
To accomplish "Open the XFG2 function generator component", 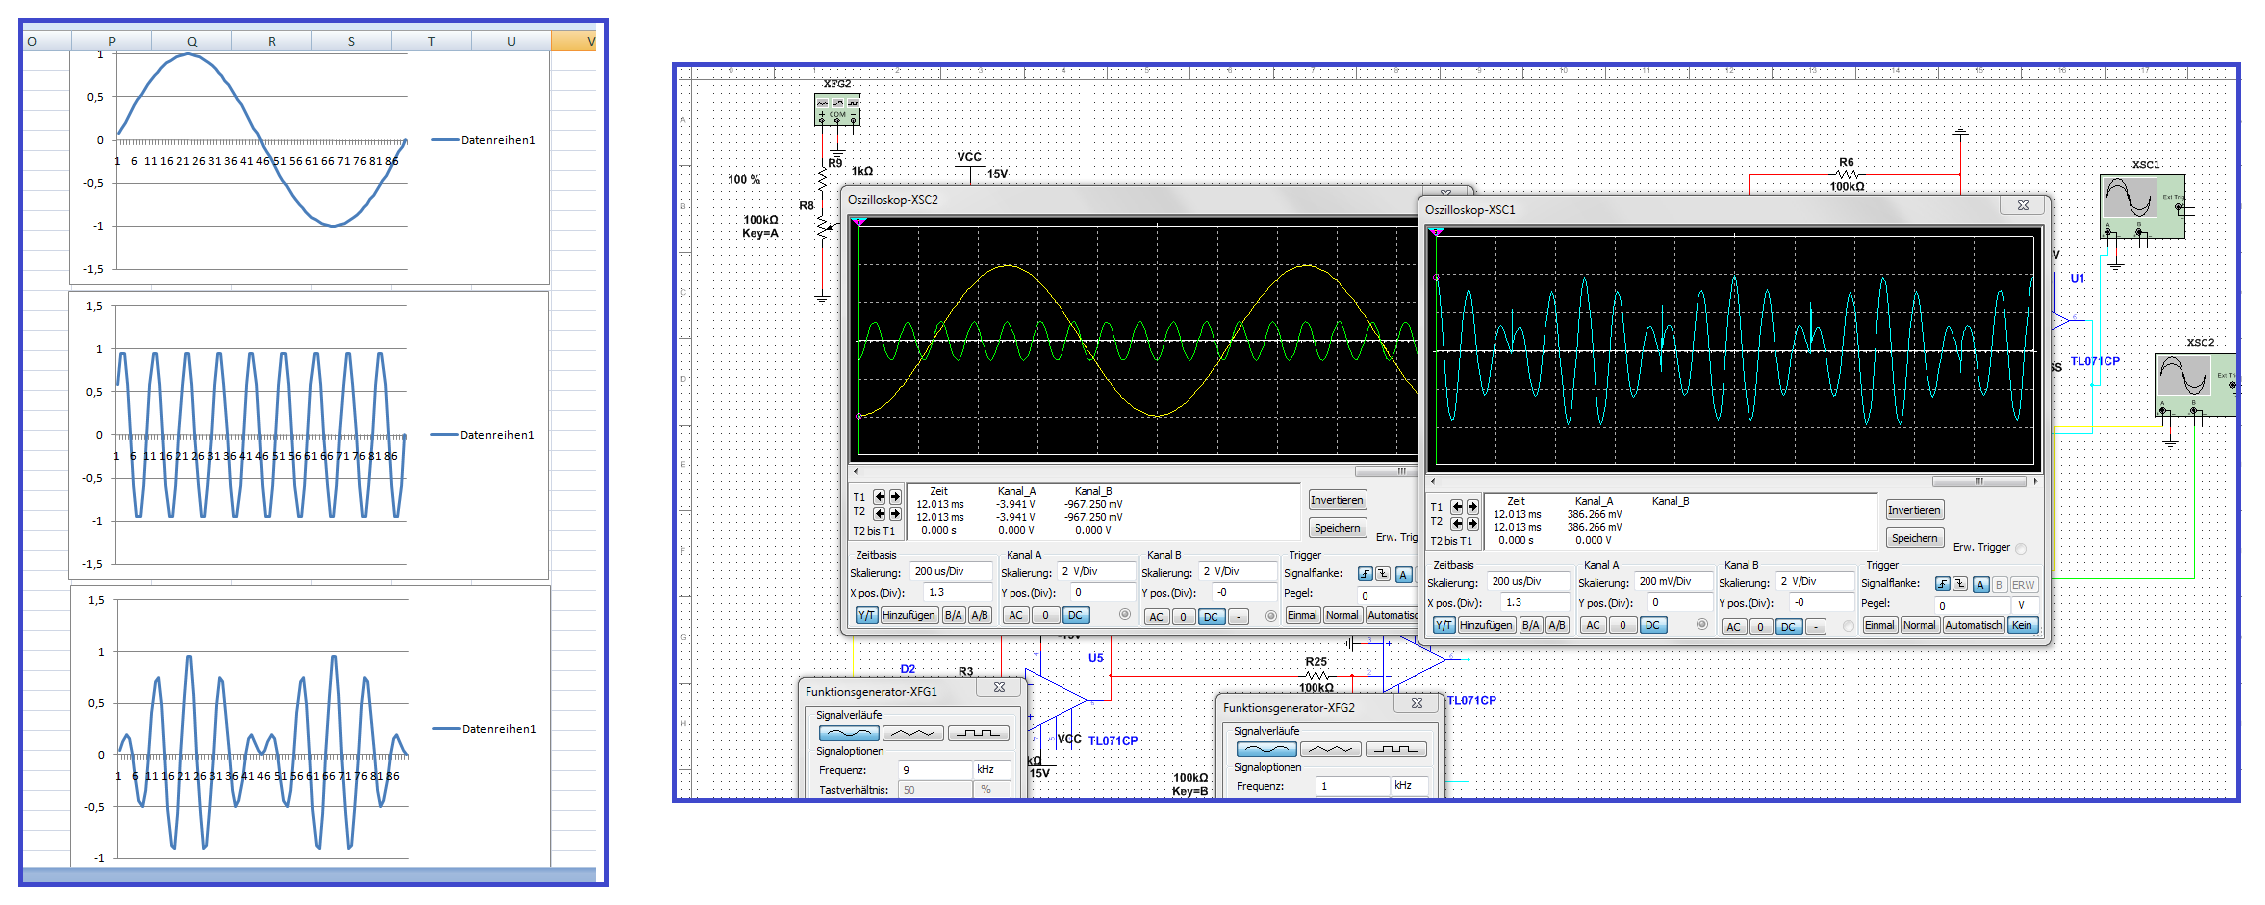I will pyautogui.click(x=837, y=109).
